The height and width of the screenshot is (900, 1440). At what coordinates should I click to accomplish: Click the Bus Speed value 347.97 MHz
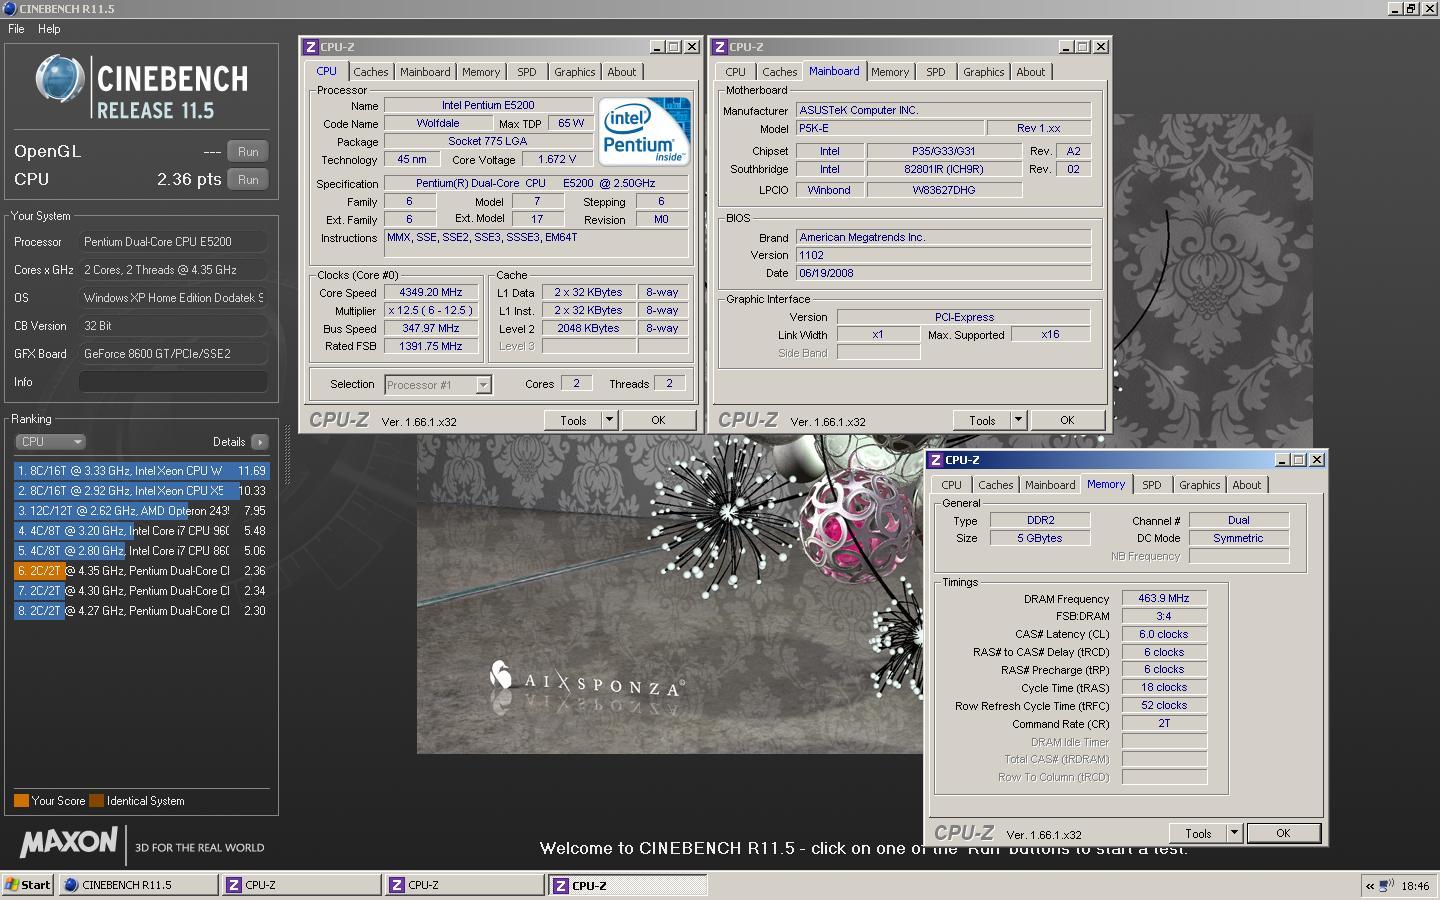point(431,328)
